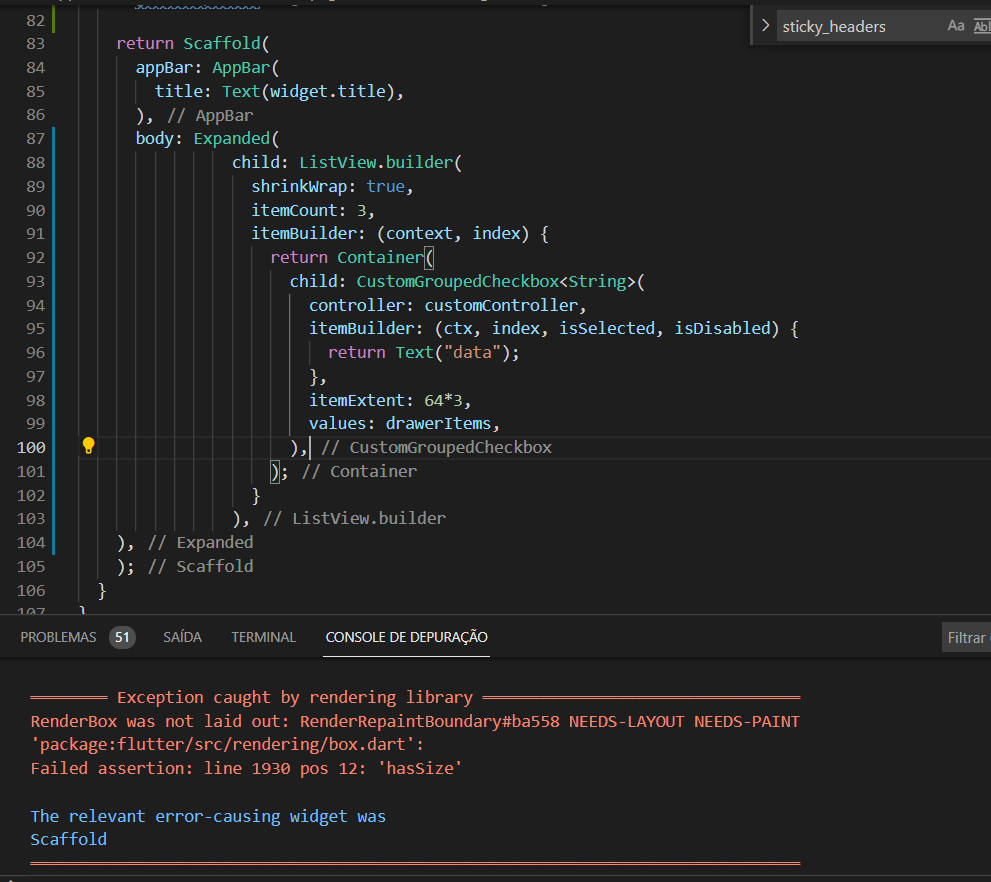Toggle whole word matching in the search widget
This screenshot has width=991, height=882.
[x=983, y=25]
